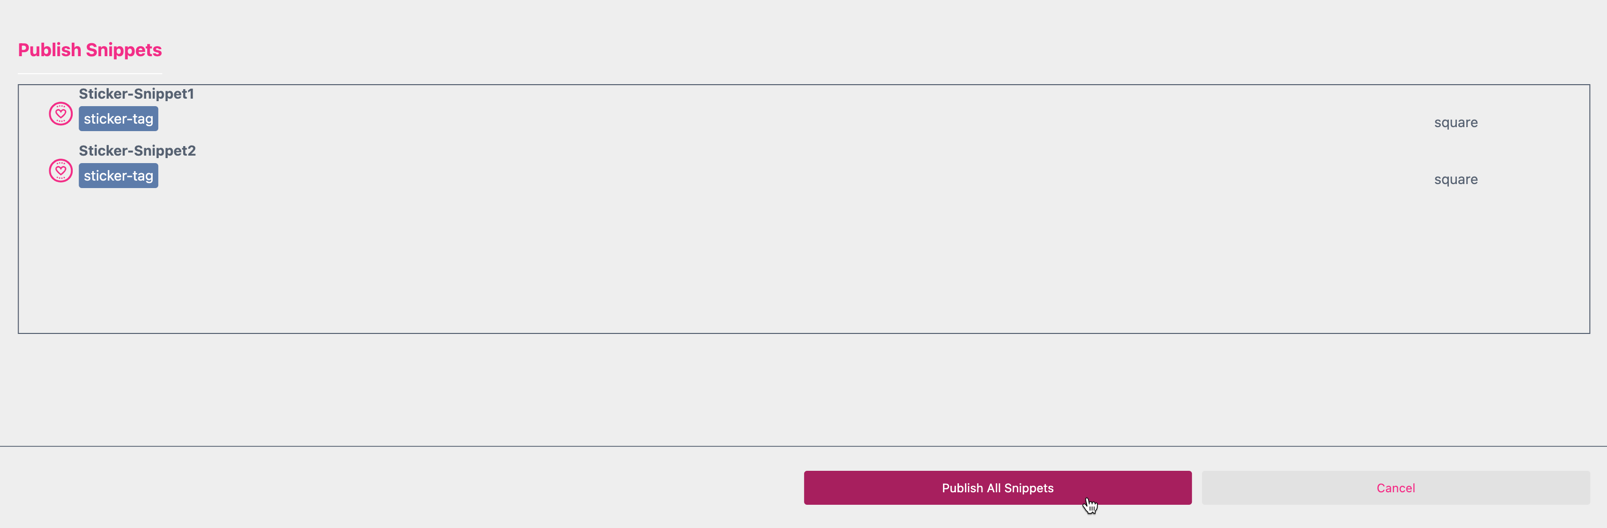Click empty footer area left of Publish All Snippets
Screen dimensions: 1607x528
pos(400,488)
